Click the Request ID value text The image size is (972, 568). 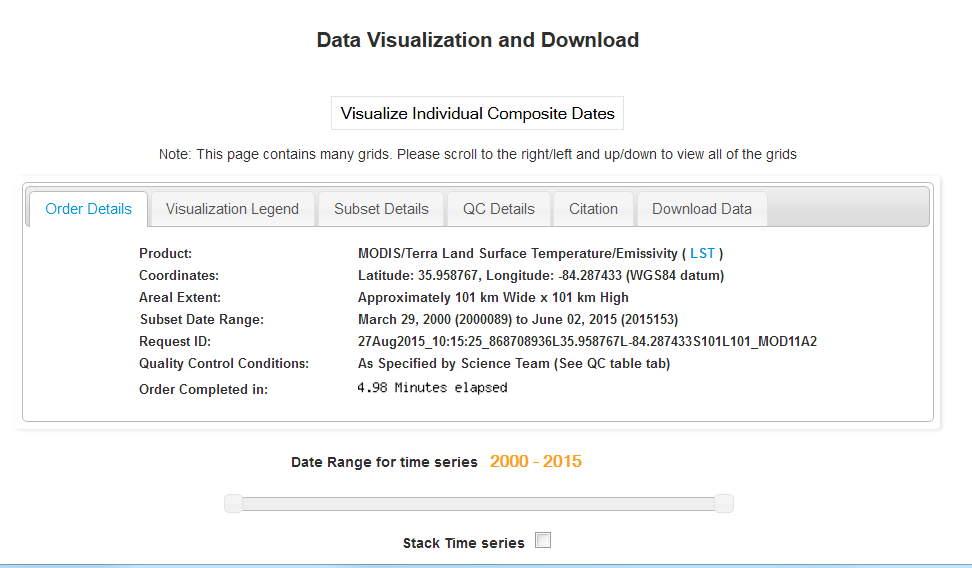pyautogui.click(x=587, y=342)
